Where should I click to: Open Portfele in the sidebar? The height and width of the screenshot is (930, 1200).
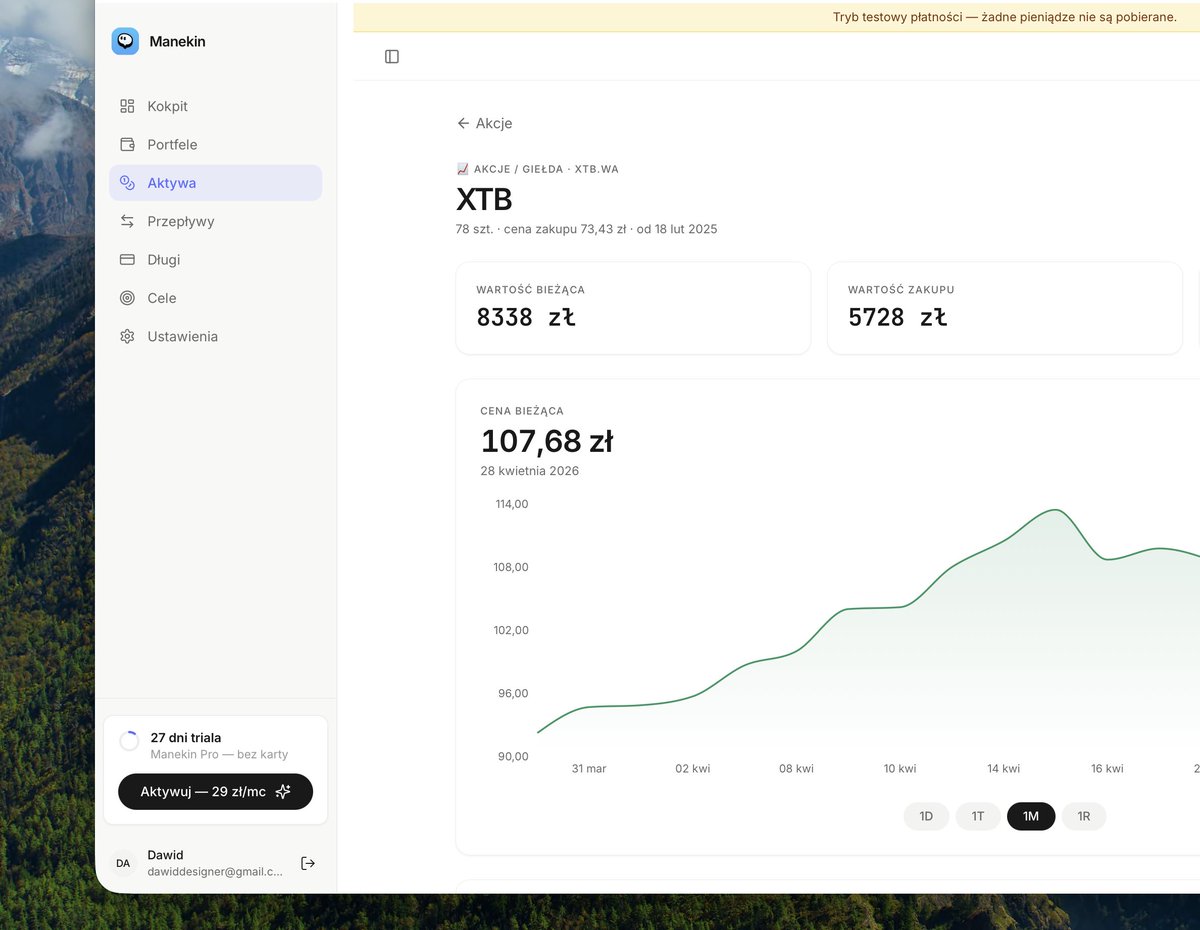click(215, 144)
